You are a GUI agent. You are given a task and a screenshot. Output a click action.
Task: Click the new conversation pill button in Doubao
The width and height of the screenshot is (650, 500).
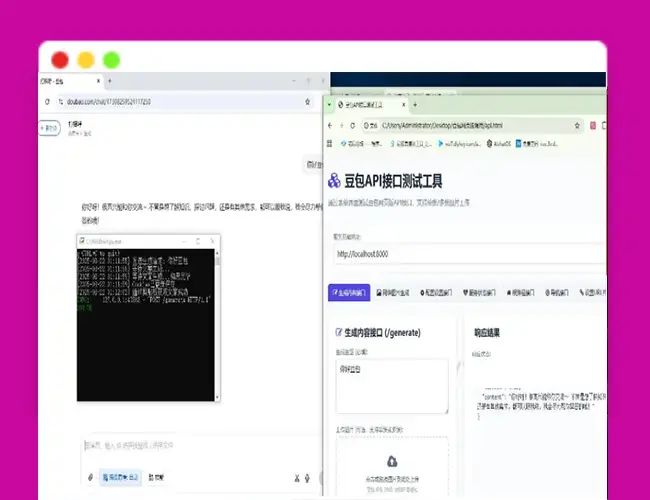49,128
